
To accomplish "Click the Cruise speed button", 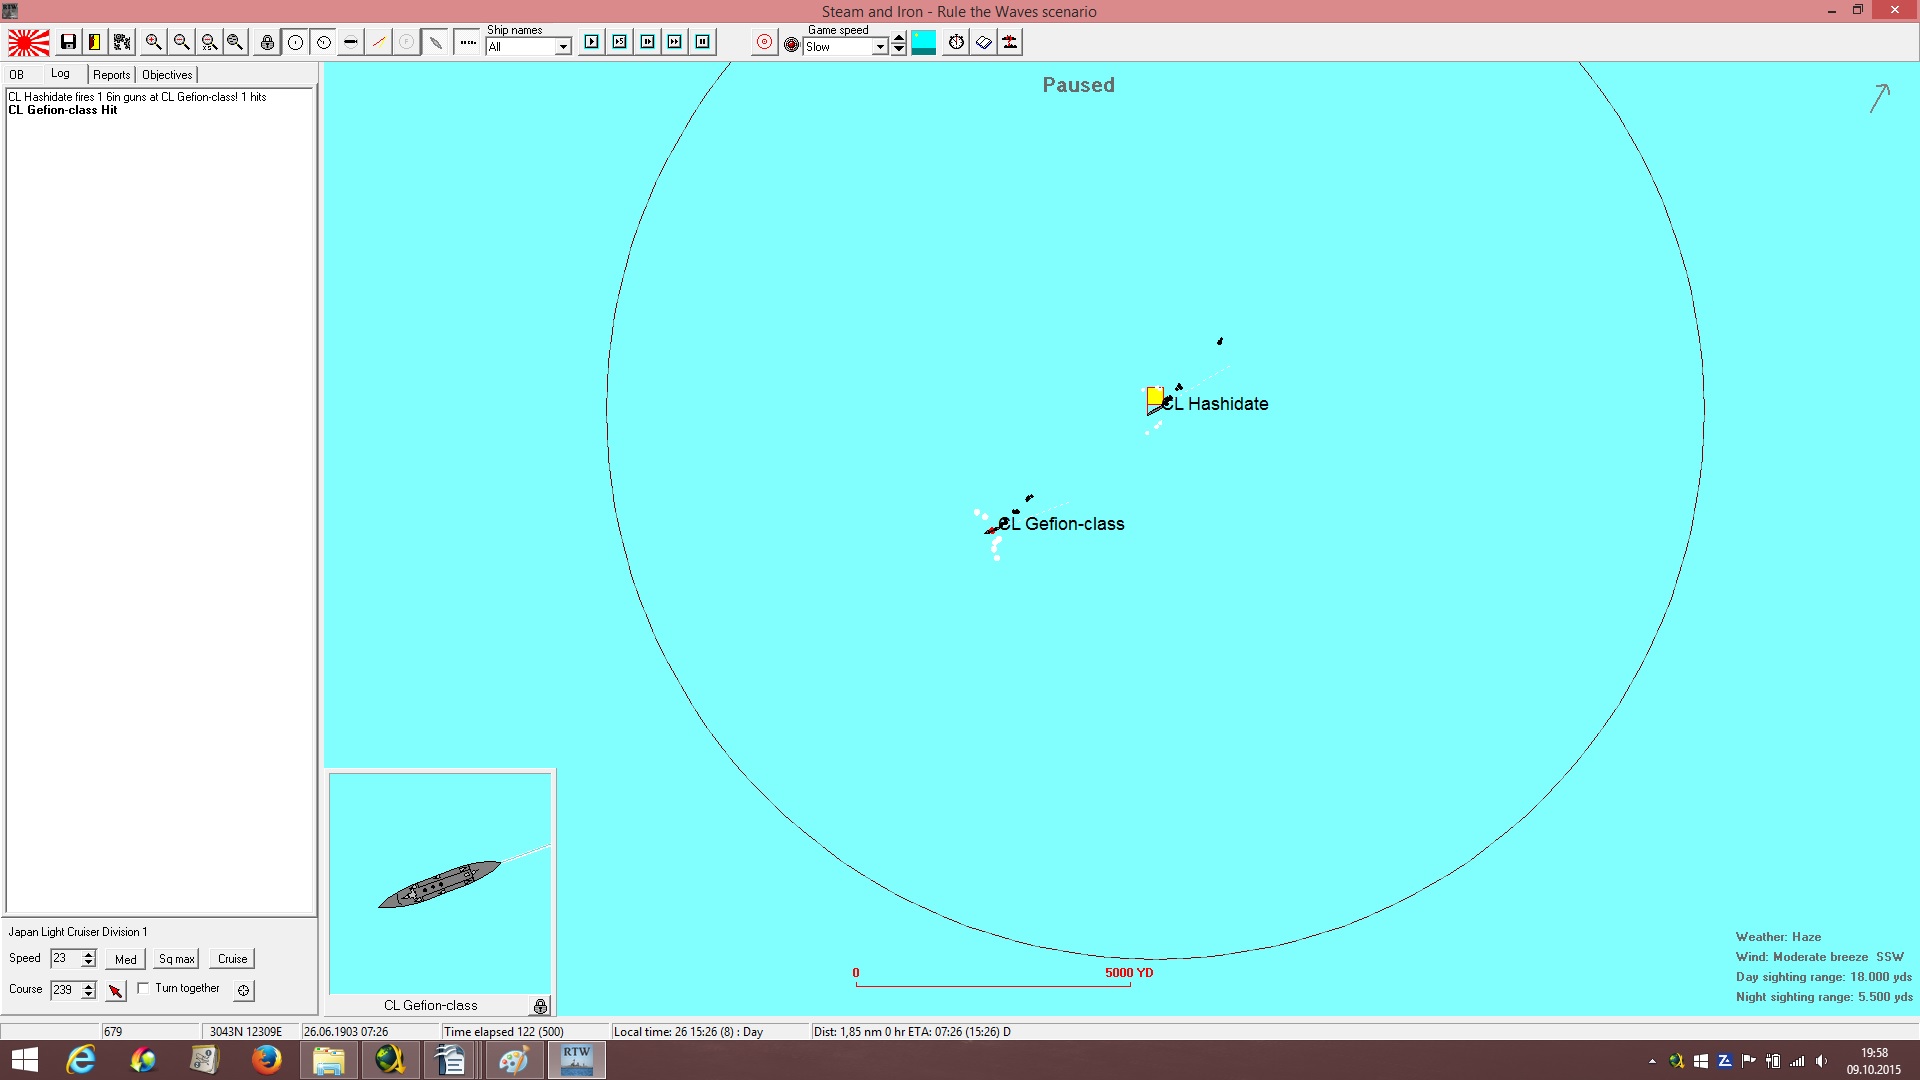I will click(233, 959).
